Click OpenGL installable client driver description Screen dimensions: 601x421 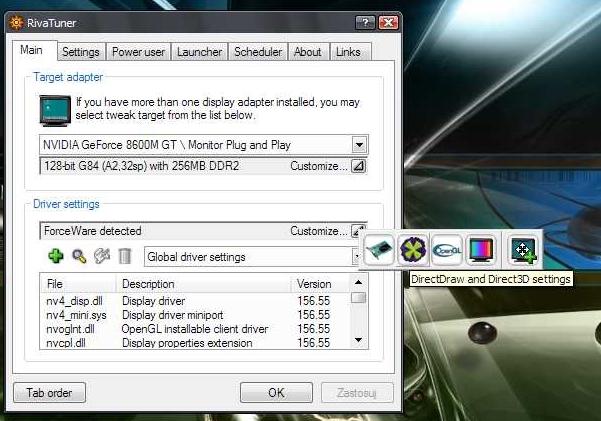(x=195, y=329)
